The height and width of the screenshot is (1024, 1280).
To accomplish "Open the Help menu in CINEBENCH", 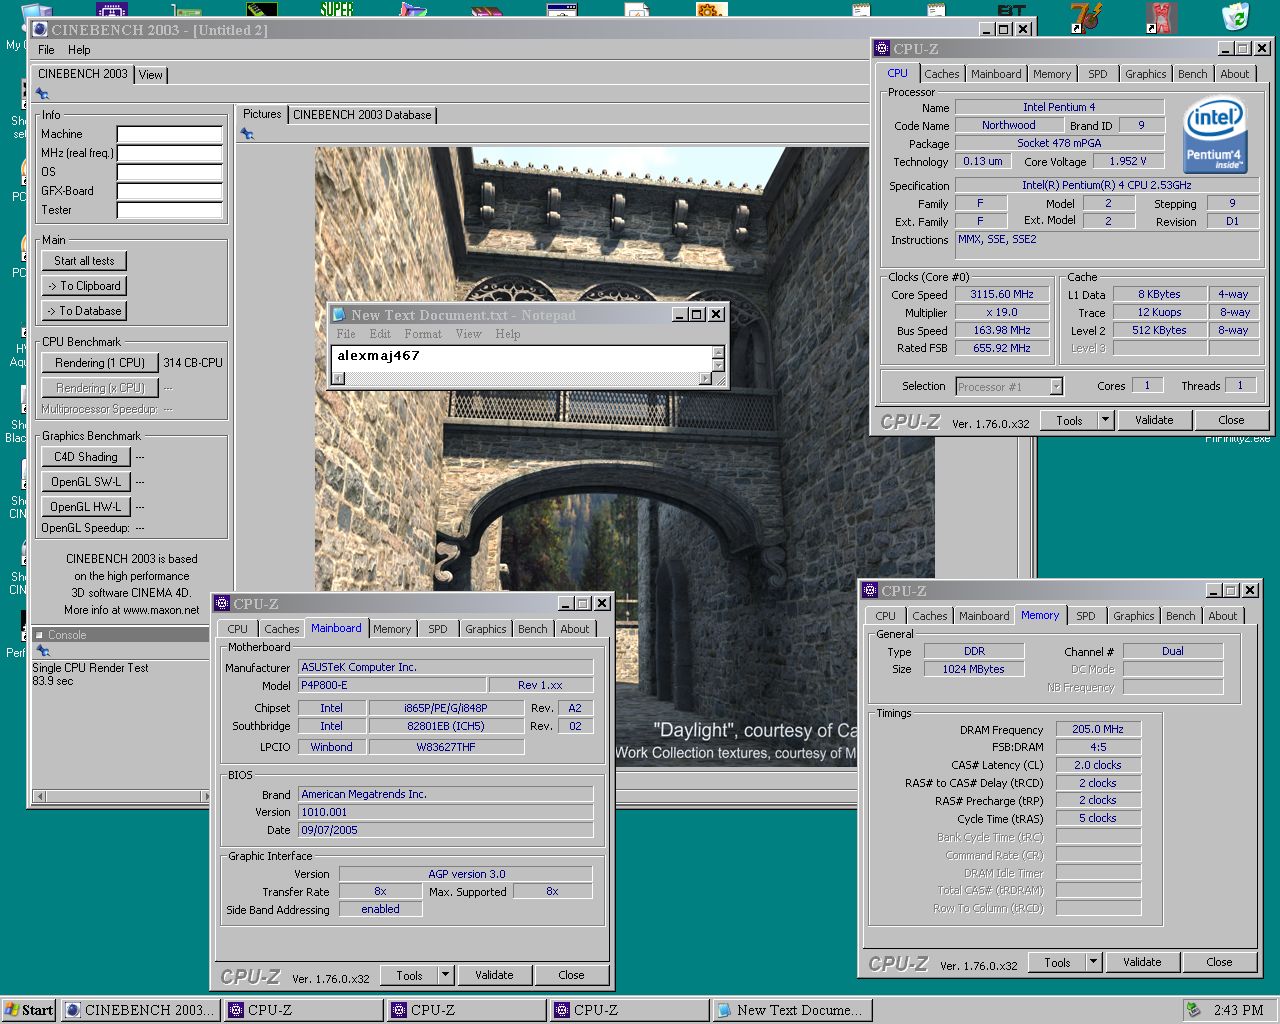I will 79,49.
